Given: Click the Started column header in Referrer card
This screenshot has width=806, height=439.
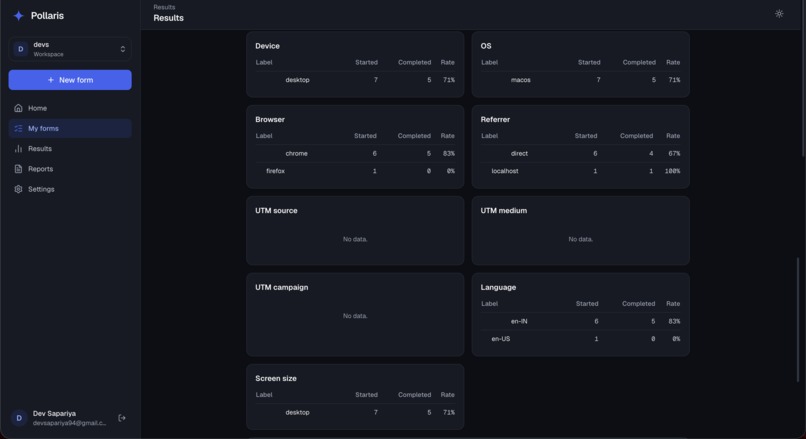Looking at the screenshot, I should [585, 136].
